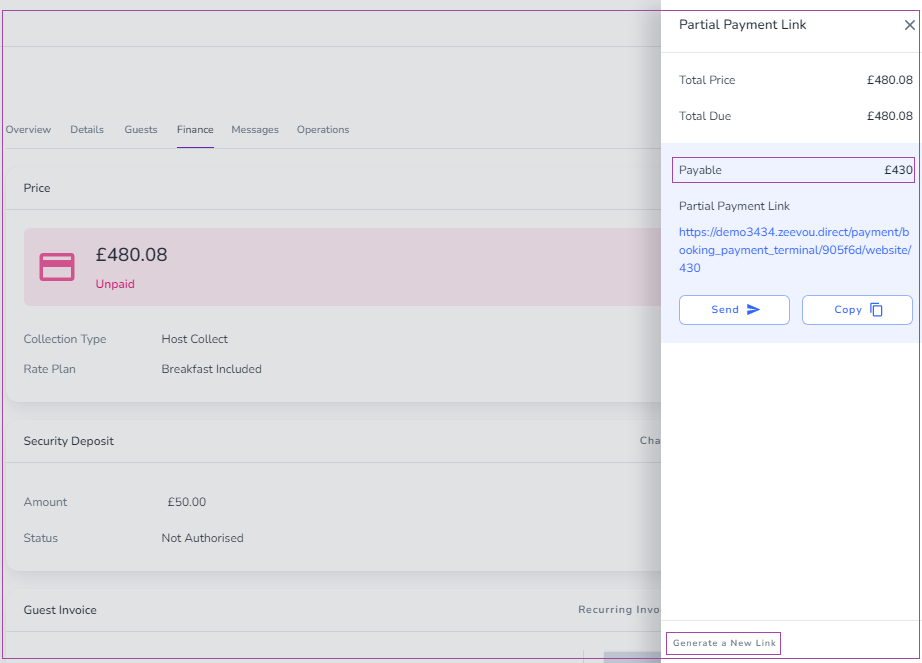Copy the partial payment link
Screen dimensions: 922x663
pos(857,310)
